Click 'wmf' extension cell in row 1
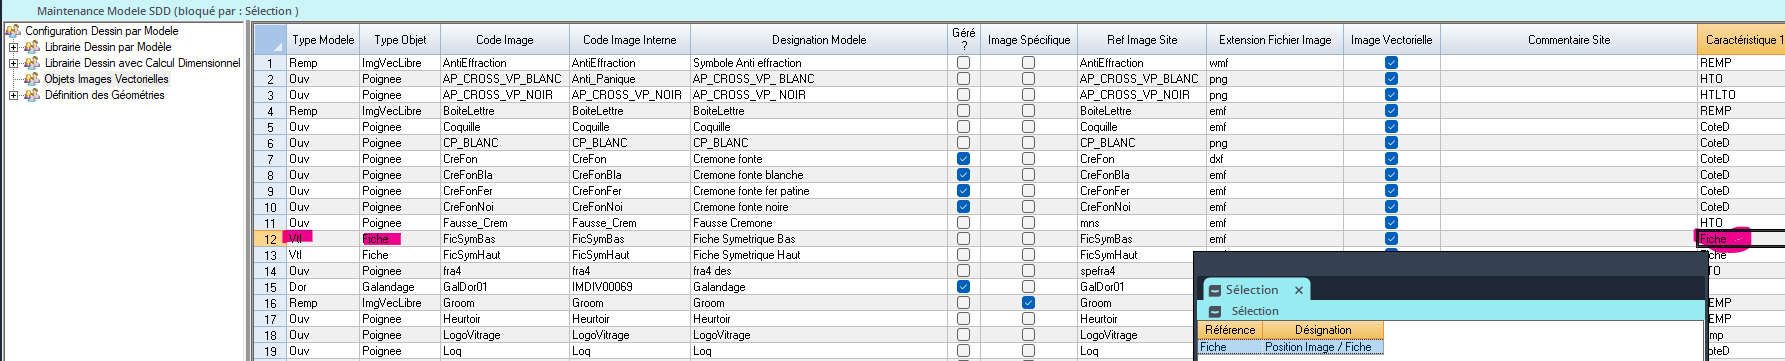The height and width of the screenshot is (361, 1785). pos(1275,63)
